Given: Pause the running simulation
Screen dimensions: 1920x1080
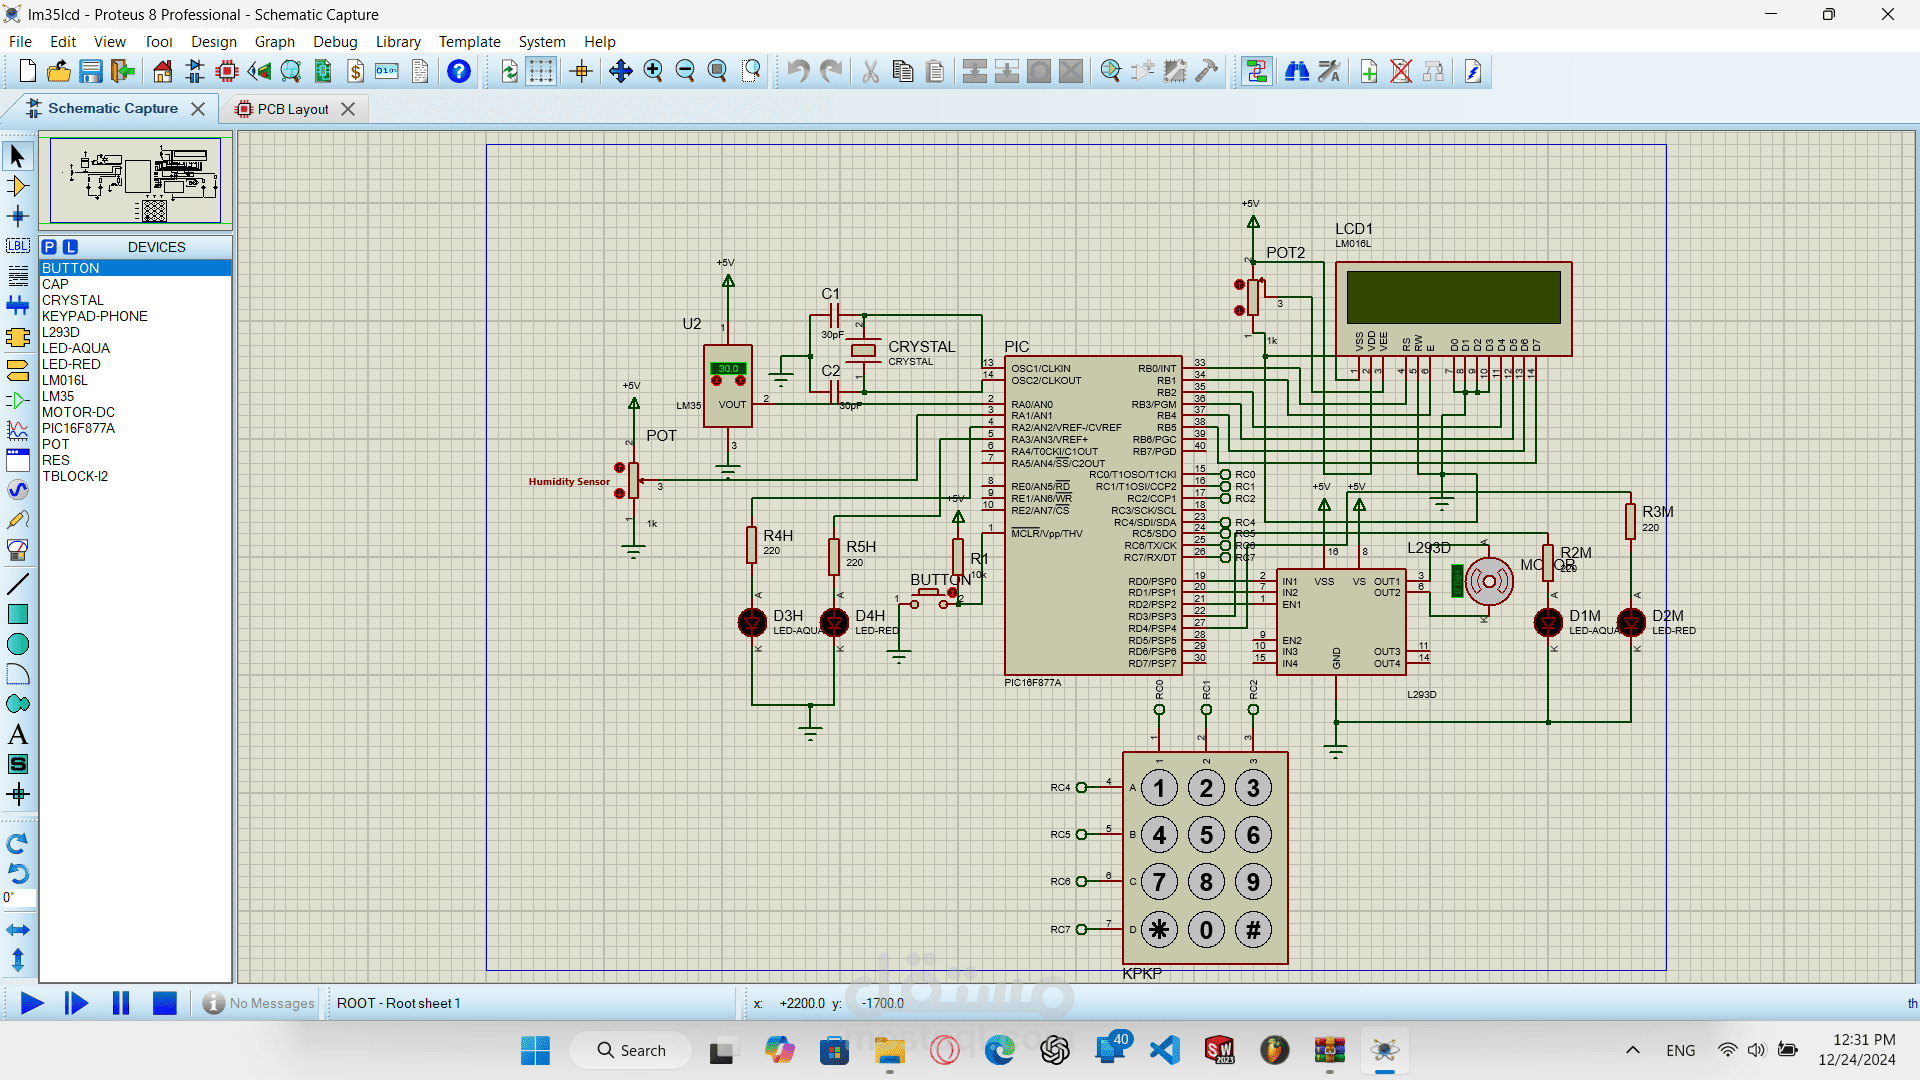Looking at the screenshot, I should tap(120, 1003).
